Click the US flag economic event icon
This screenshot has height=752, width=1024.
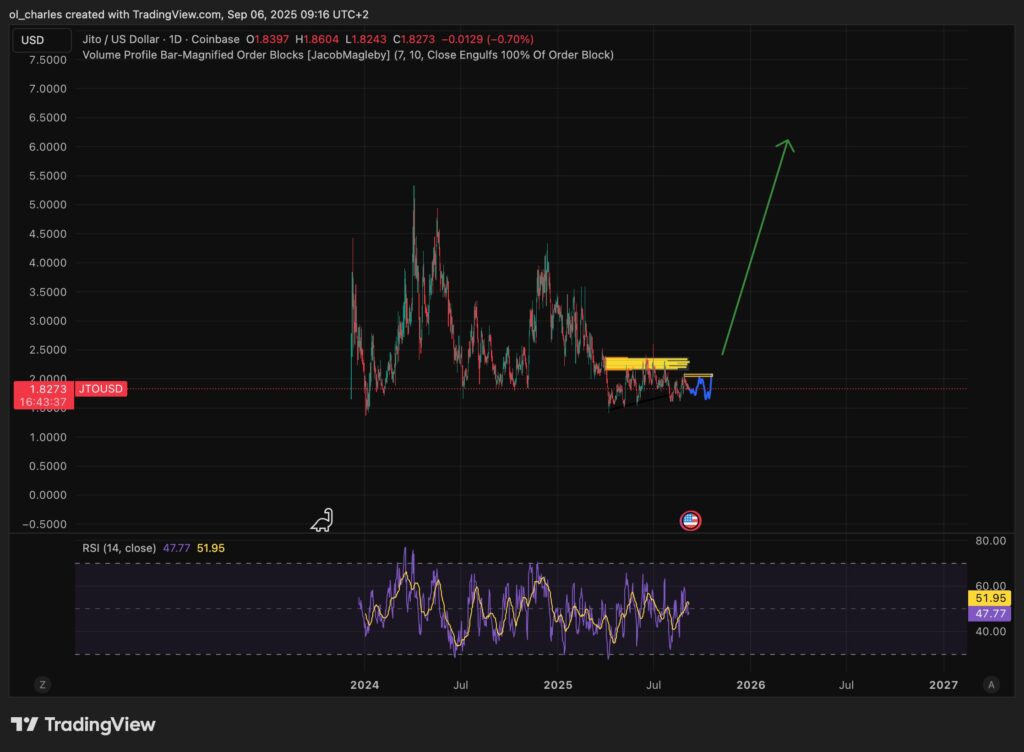tap(690, 520)
